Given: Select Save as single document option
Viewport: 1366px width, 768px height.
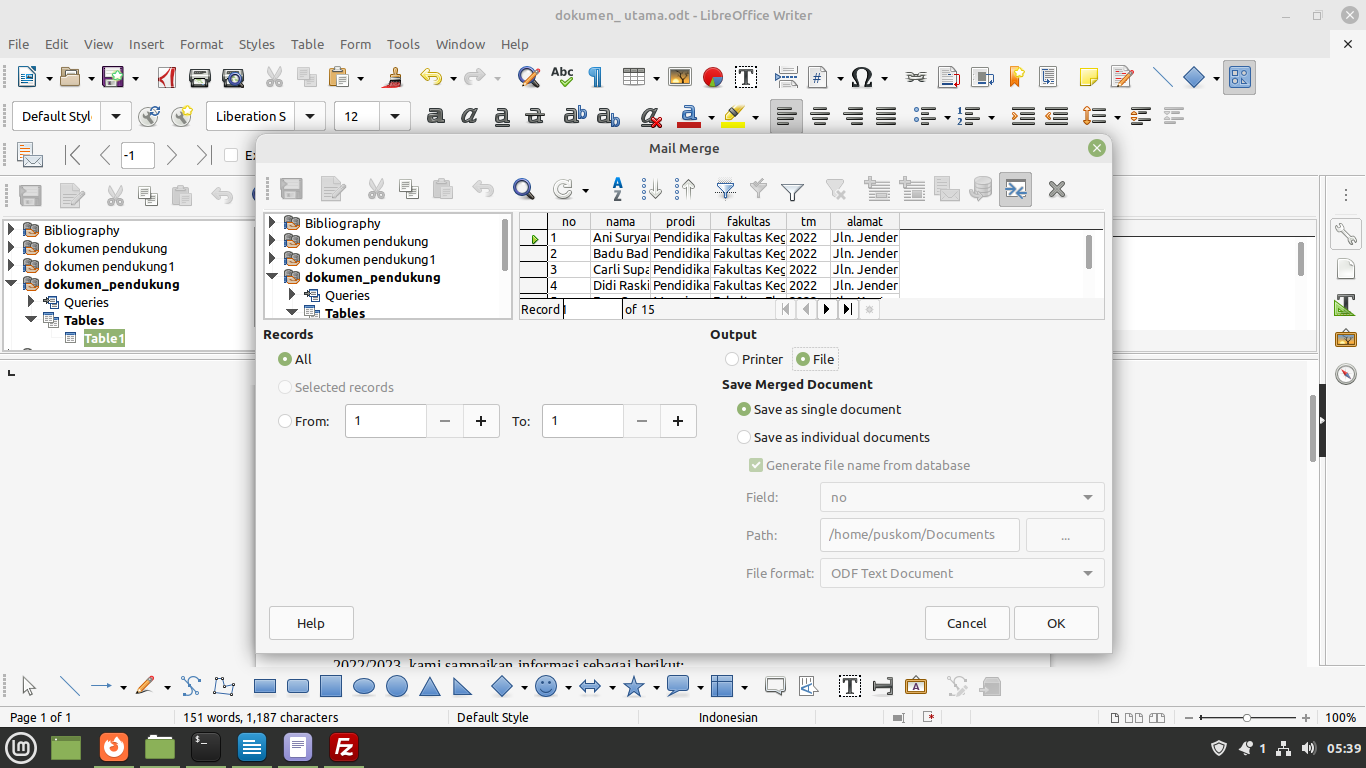Looking at the screenshot, I should (x=744, y=409).
